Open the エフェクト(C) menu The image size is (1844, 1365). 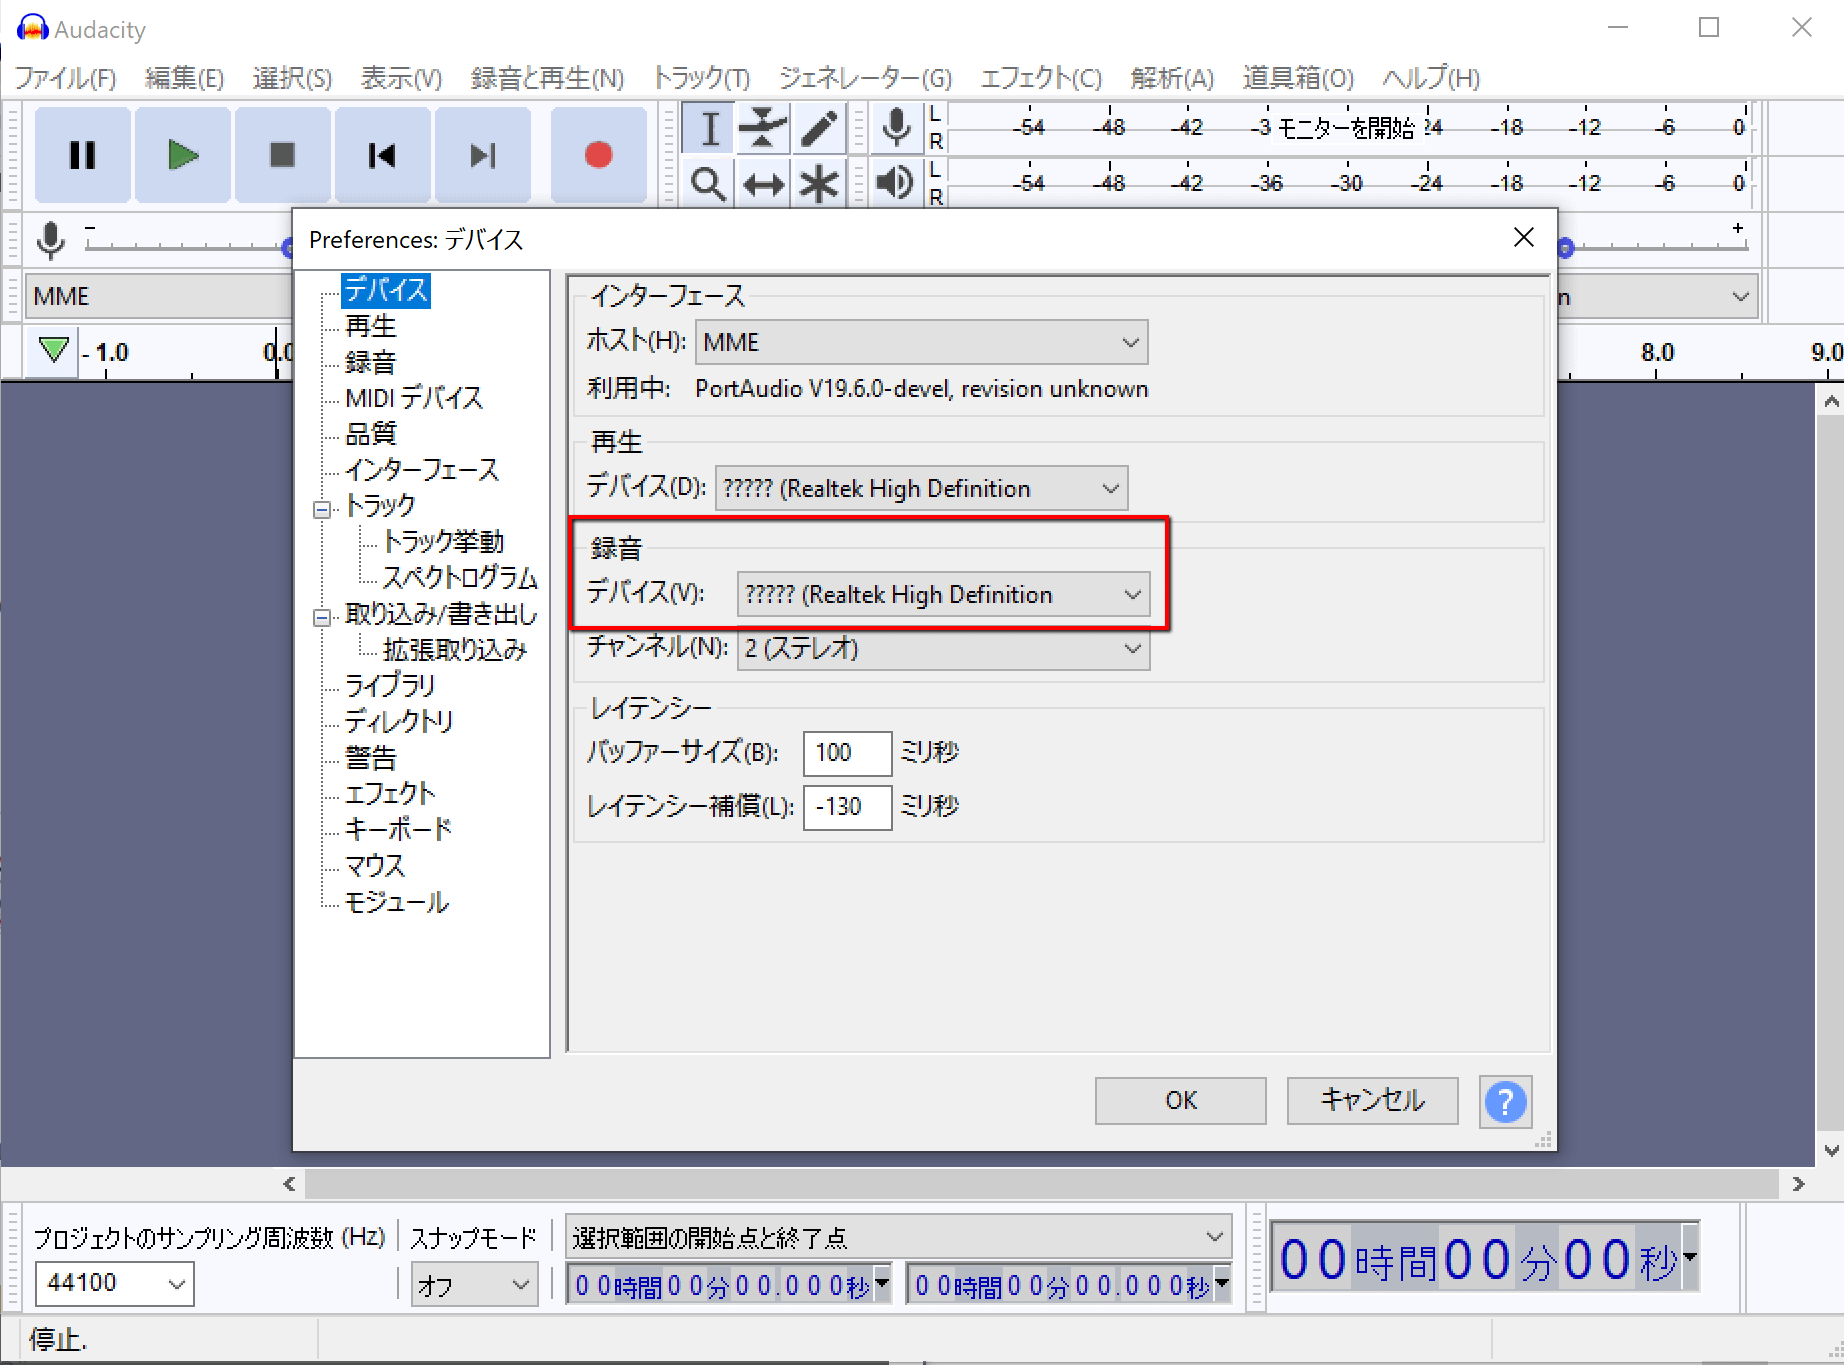[1040, 78]
